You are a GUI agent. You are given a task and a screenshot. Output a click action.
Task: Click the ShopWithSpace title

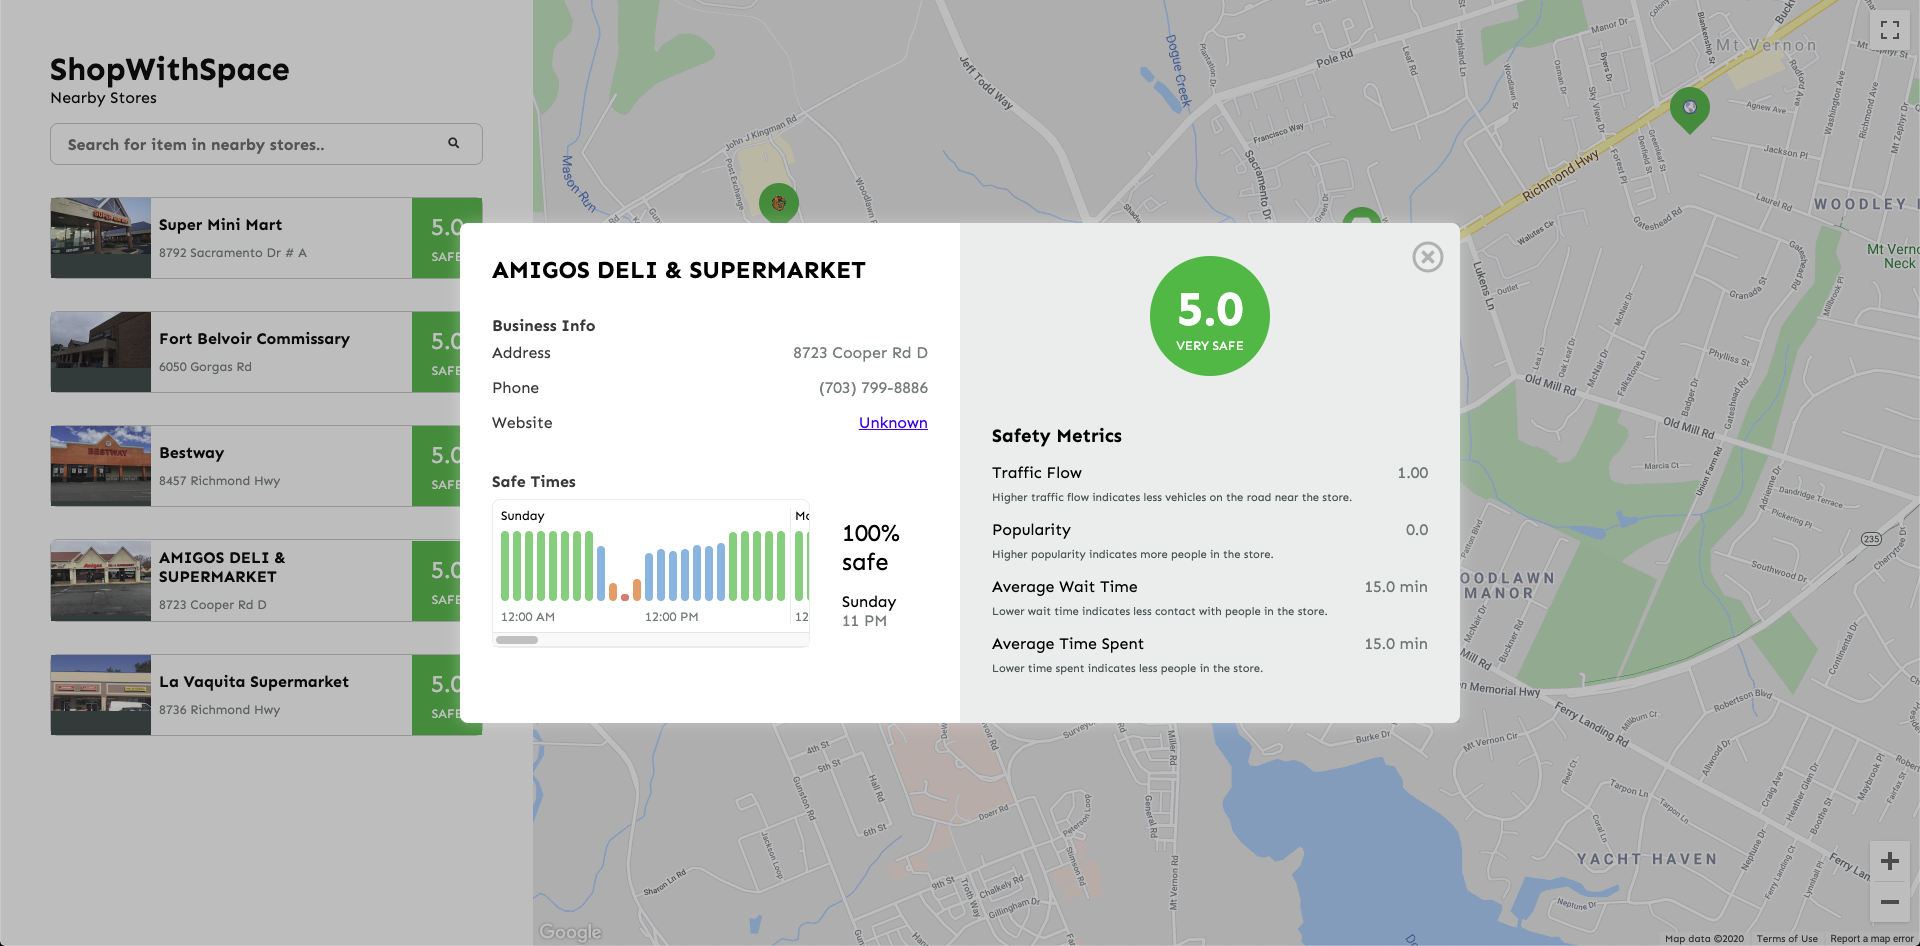[170, 70]
